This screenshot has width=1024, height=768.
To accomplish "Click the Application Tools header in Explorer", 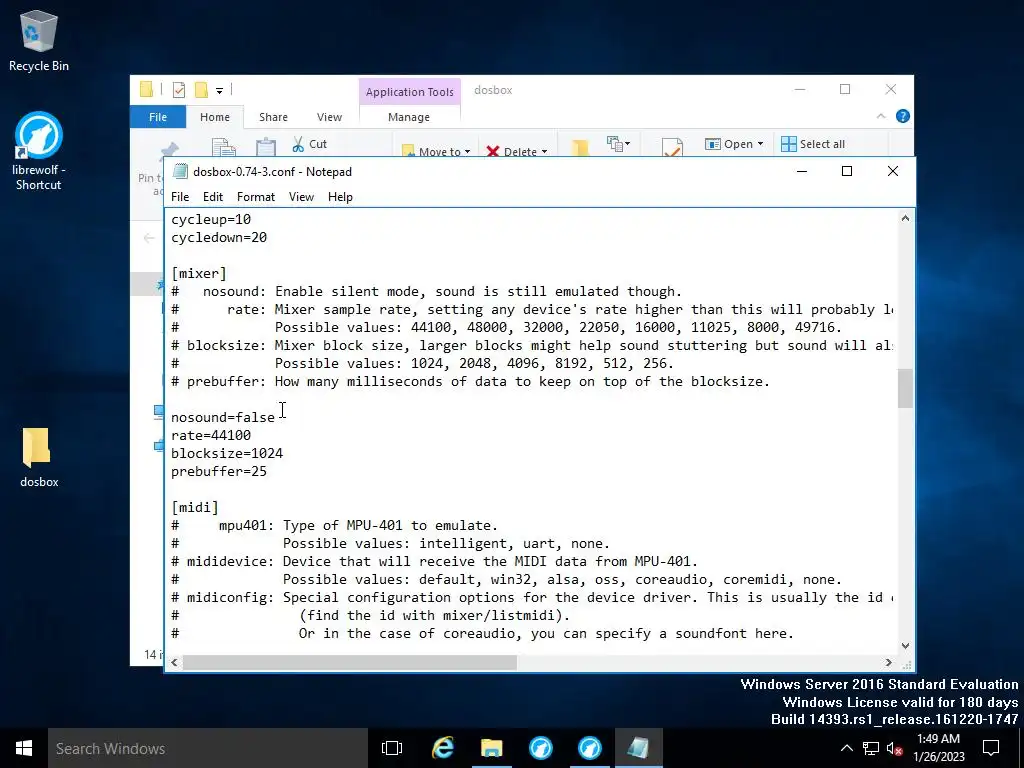I will click(409, 92).
